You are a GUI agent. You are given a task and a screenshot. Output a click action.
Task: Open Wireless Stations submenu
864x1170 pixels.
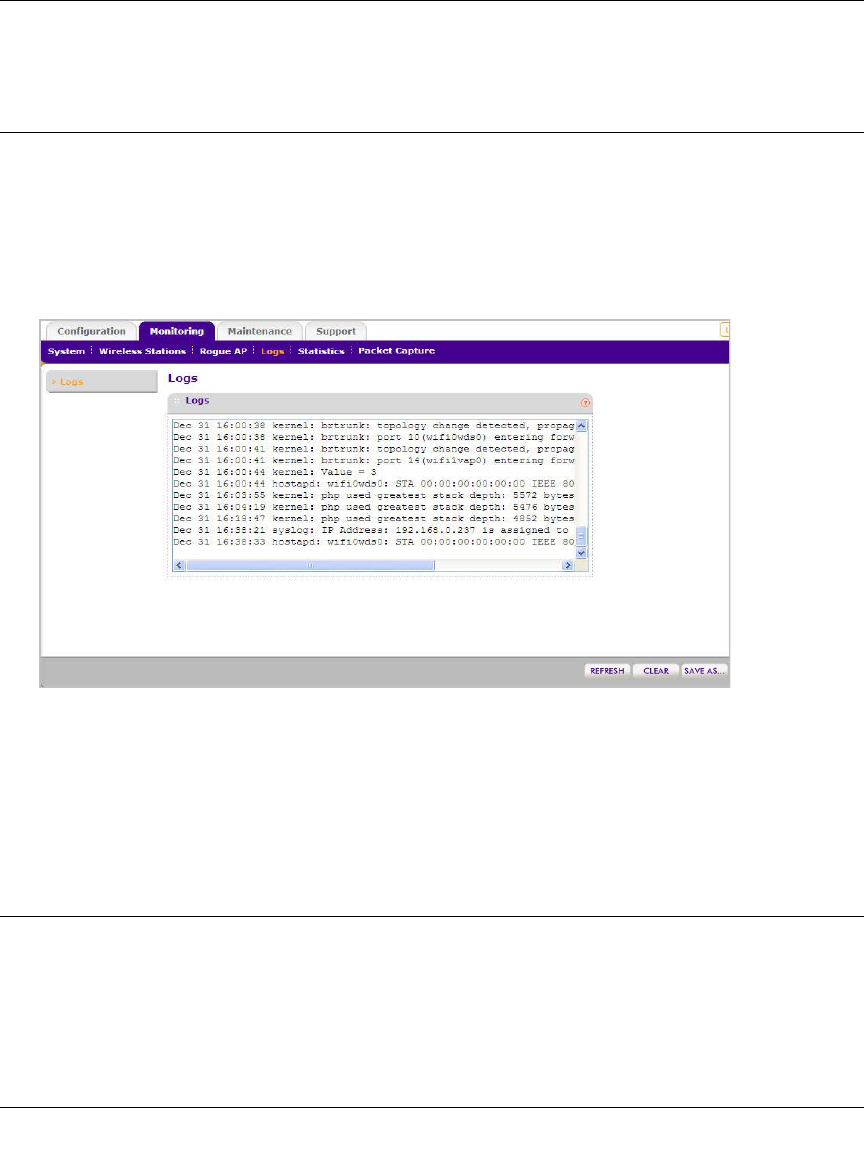143,351
